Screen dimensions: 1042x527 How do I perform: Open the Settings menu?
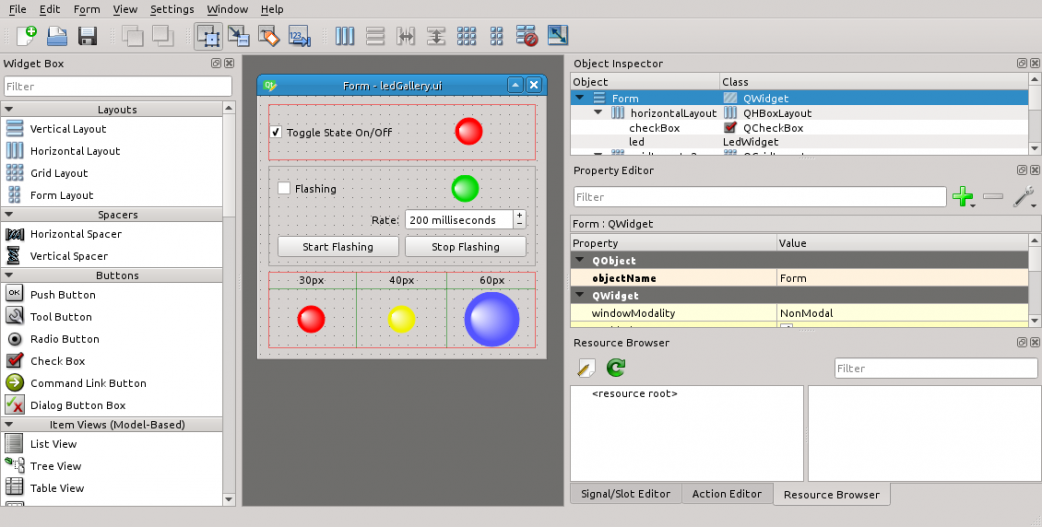[x=172, y=9]
